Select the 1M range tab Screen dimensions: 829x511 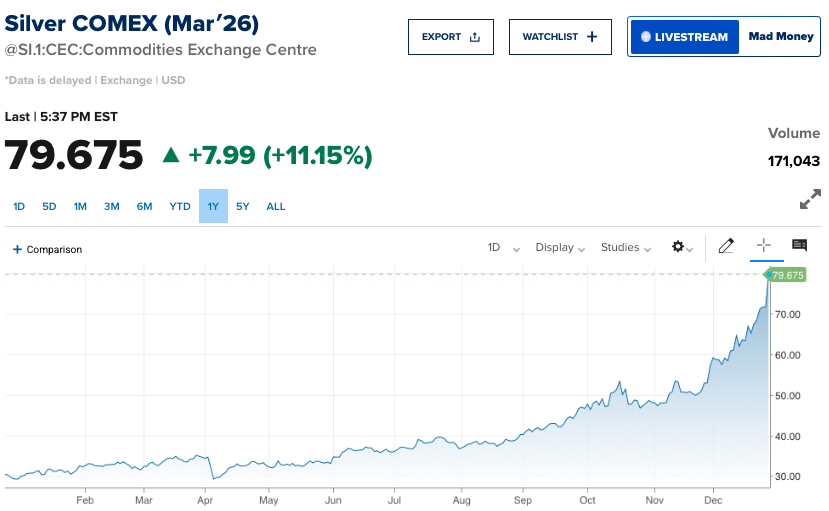tap(80, 207)
